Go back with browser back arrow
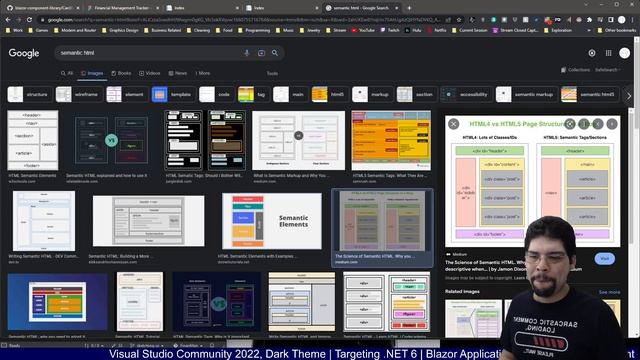The width and height of the screenshot is (640, 360). coord(8,20)
